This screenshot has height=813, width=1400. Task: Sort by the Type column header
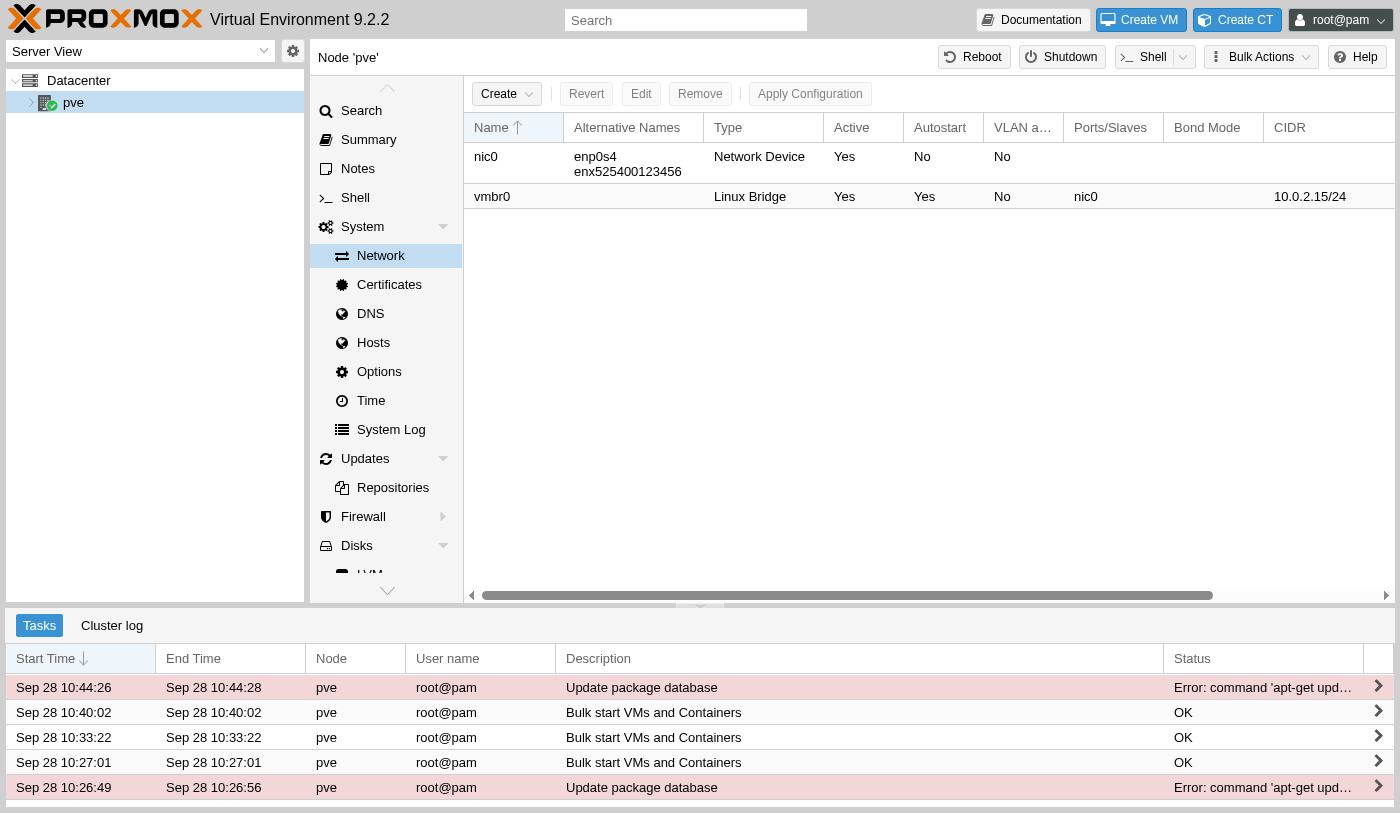[x=763, y=128]
